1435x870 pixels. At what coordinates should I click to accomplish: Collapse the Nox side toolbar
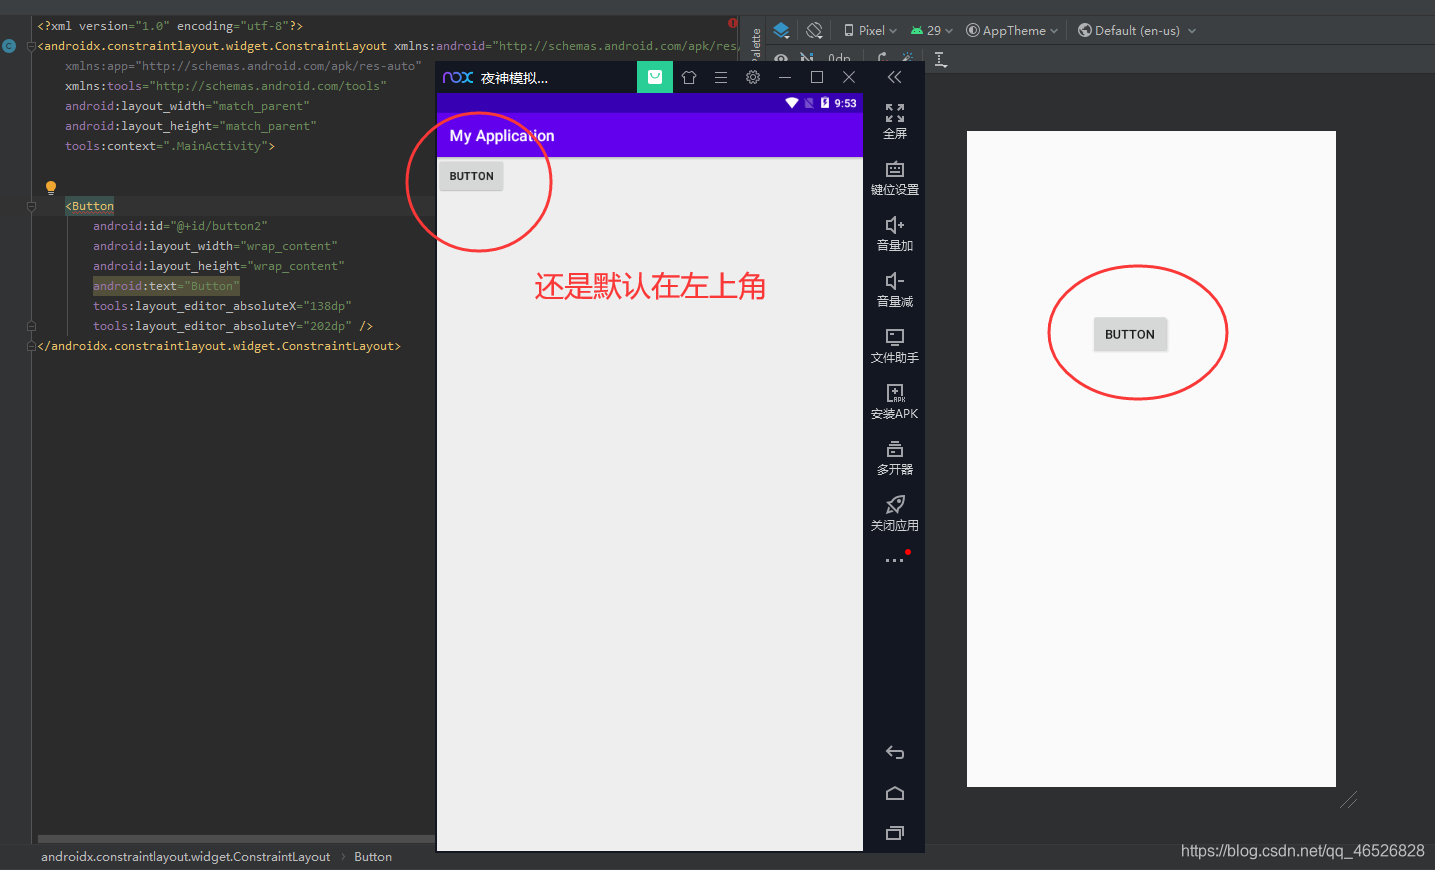pyautogui.click(x=894, y=77)
